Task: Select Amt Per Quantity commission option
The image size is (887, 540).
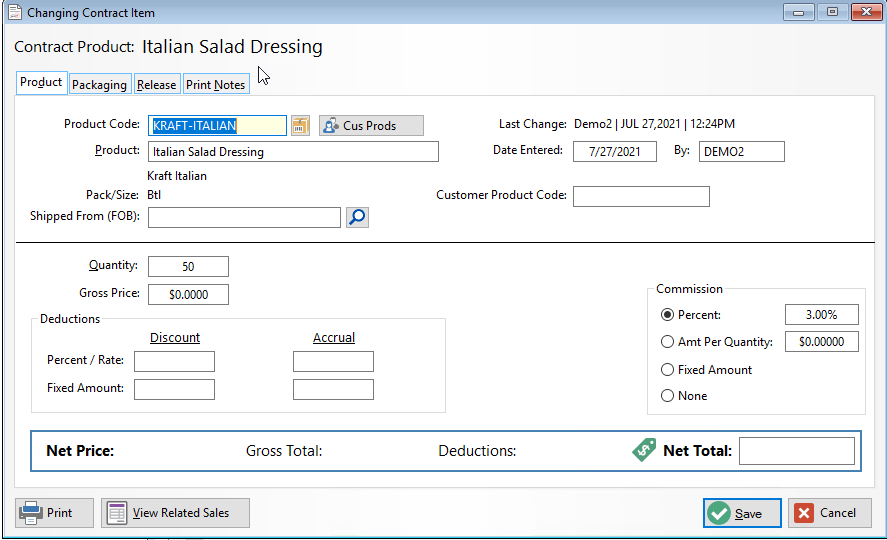Action: tap(668, 342)
